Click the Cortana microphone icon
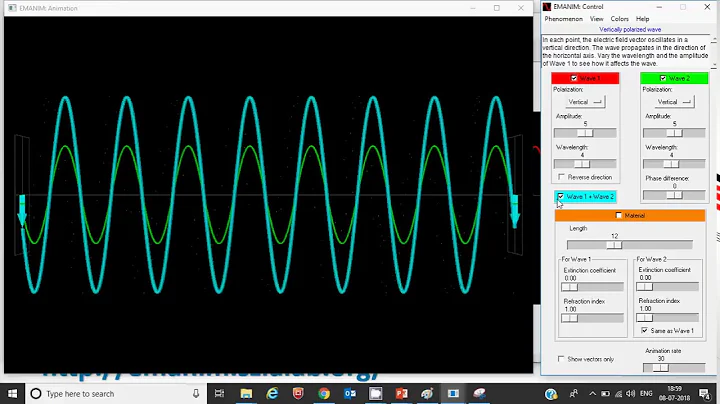Image resolution: width=720 pixels, height=404 pixels. 196,393
